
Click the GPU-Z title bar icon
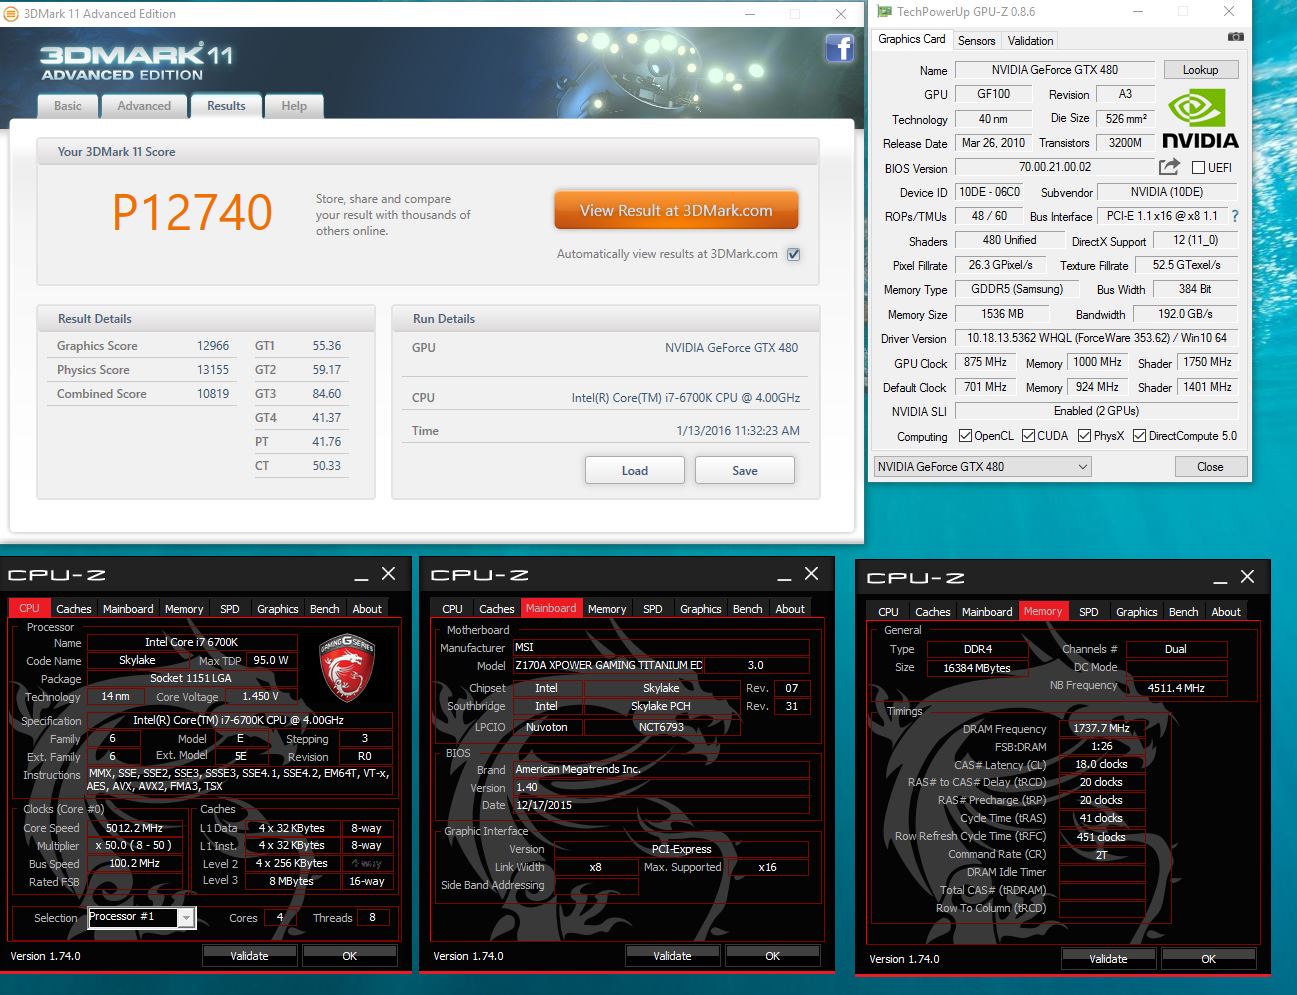tap(884, 12)
